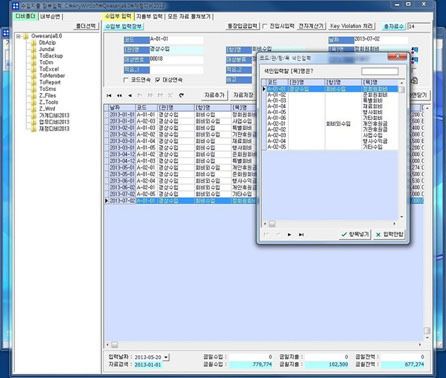Switch to the 지출부 입력 tab
Screen dimensions: 446x378
pyautogui.click(x=149, y=16)
